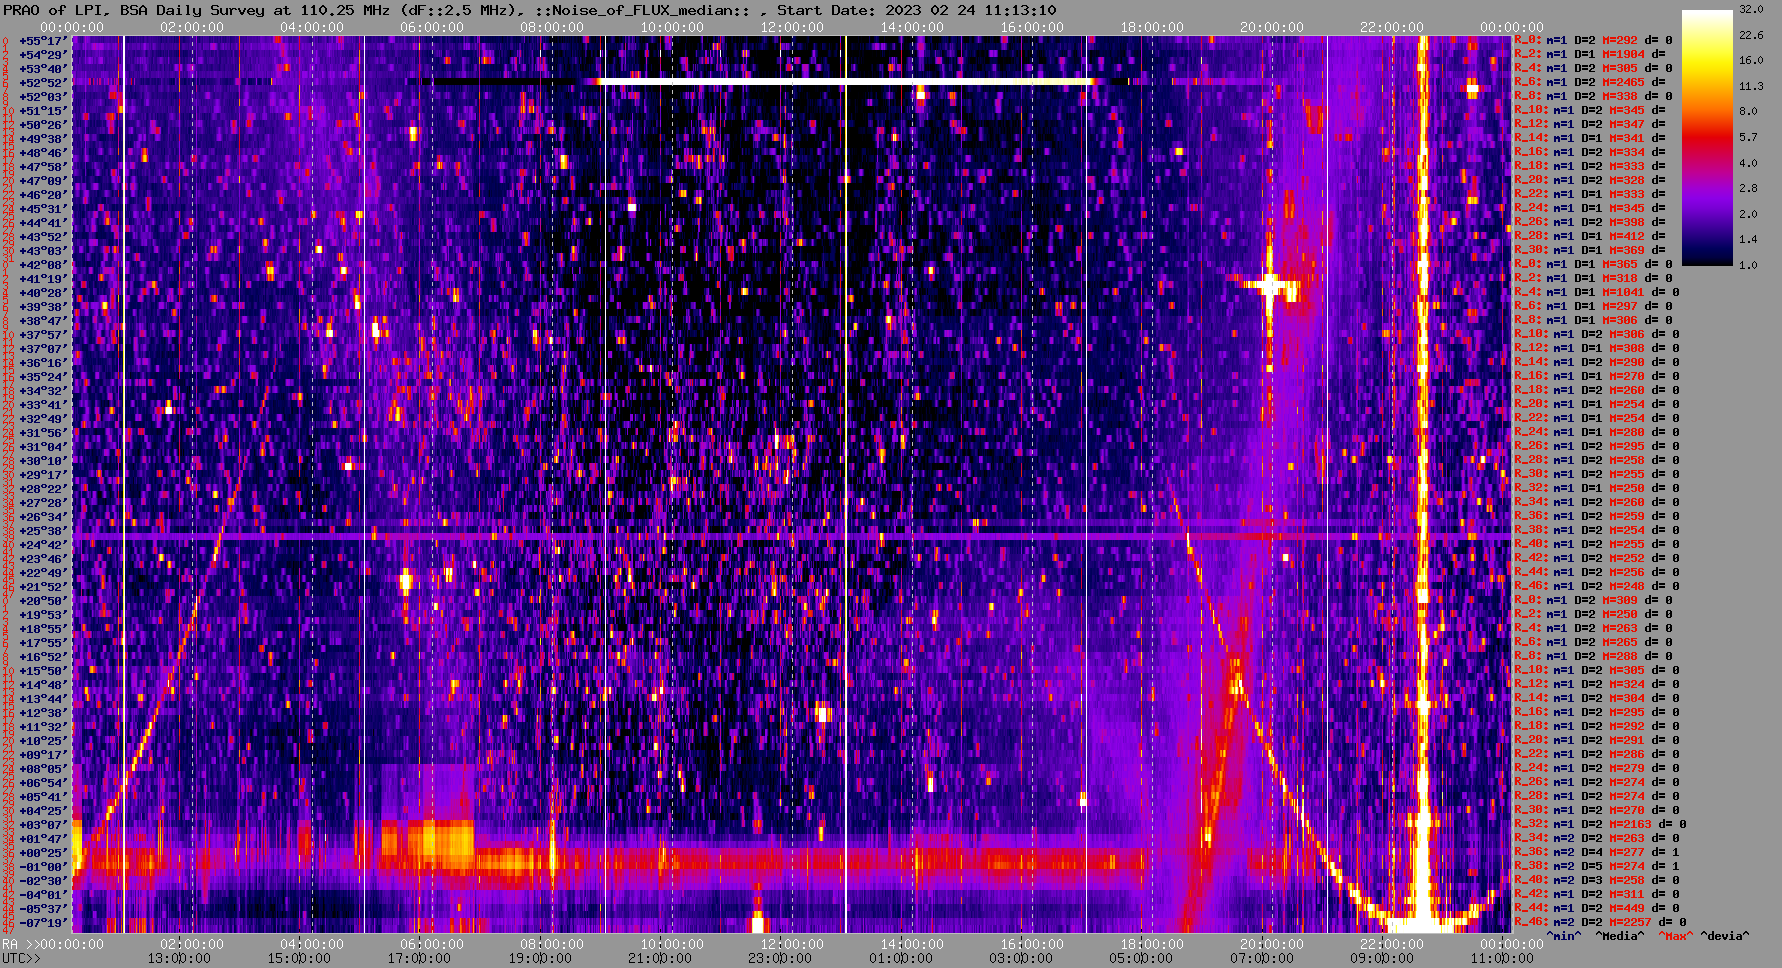Click the +00°25' declination label
The width and height of the screenshot is (1782, 968).
click(43, 852)
